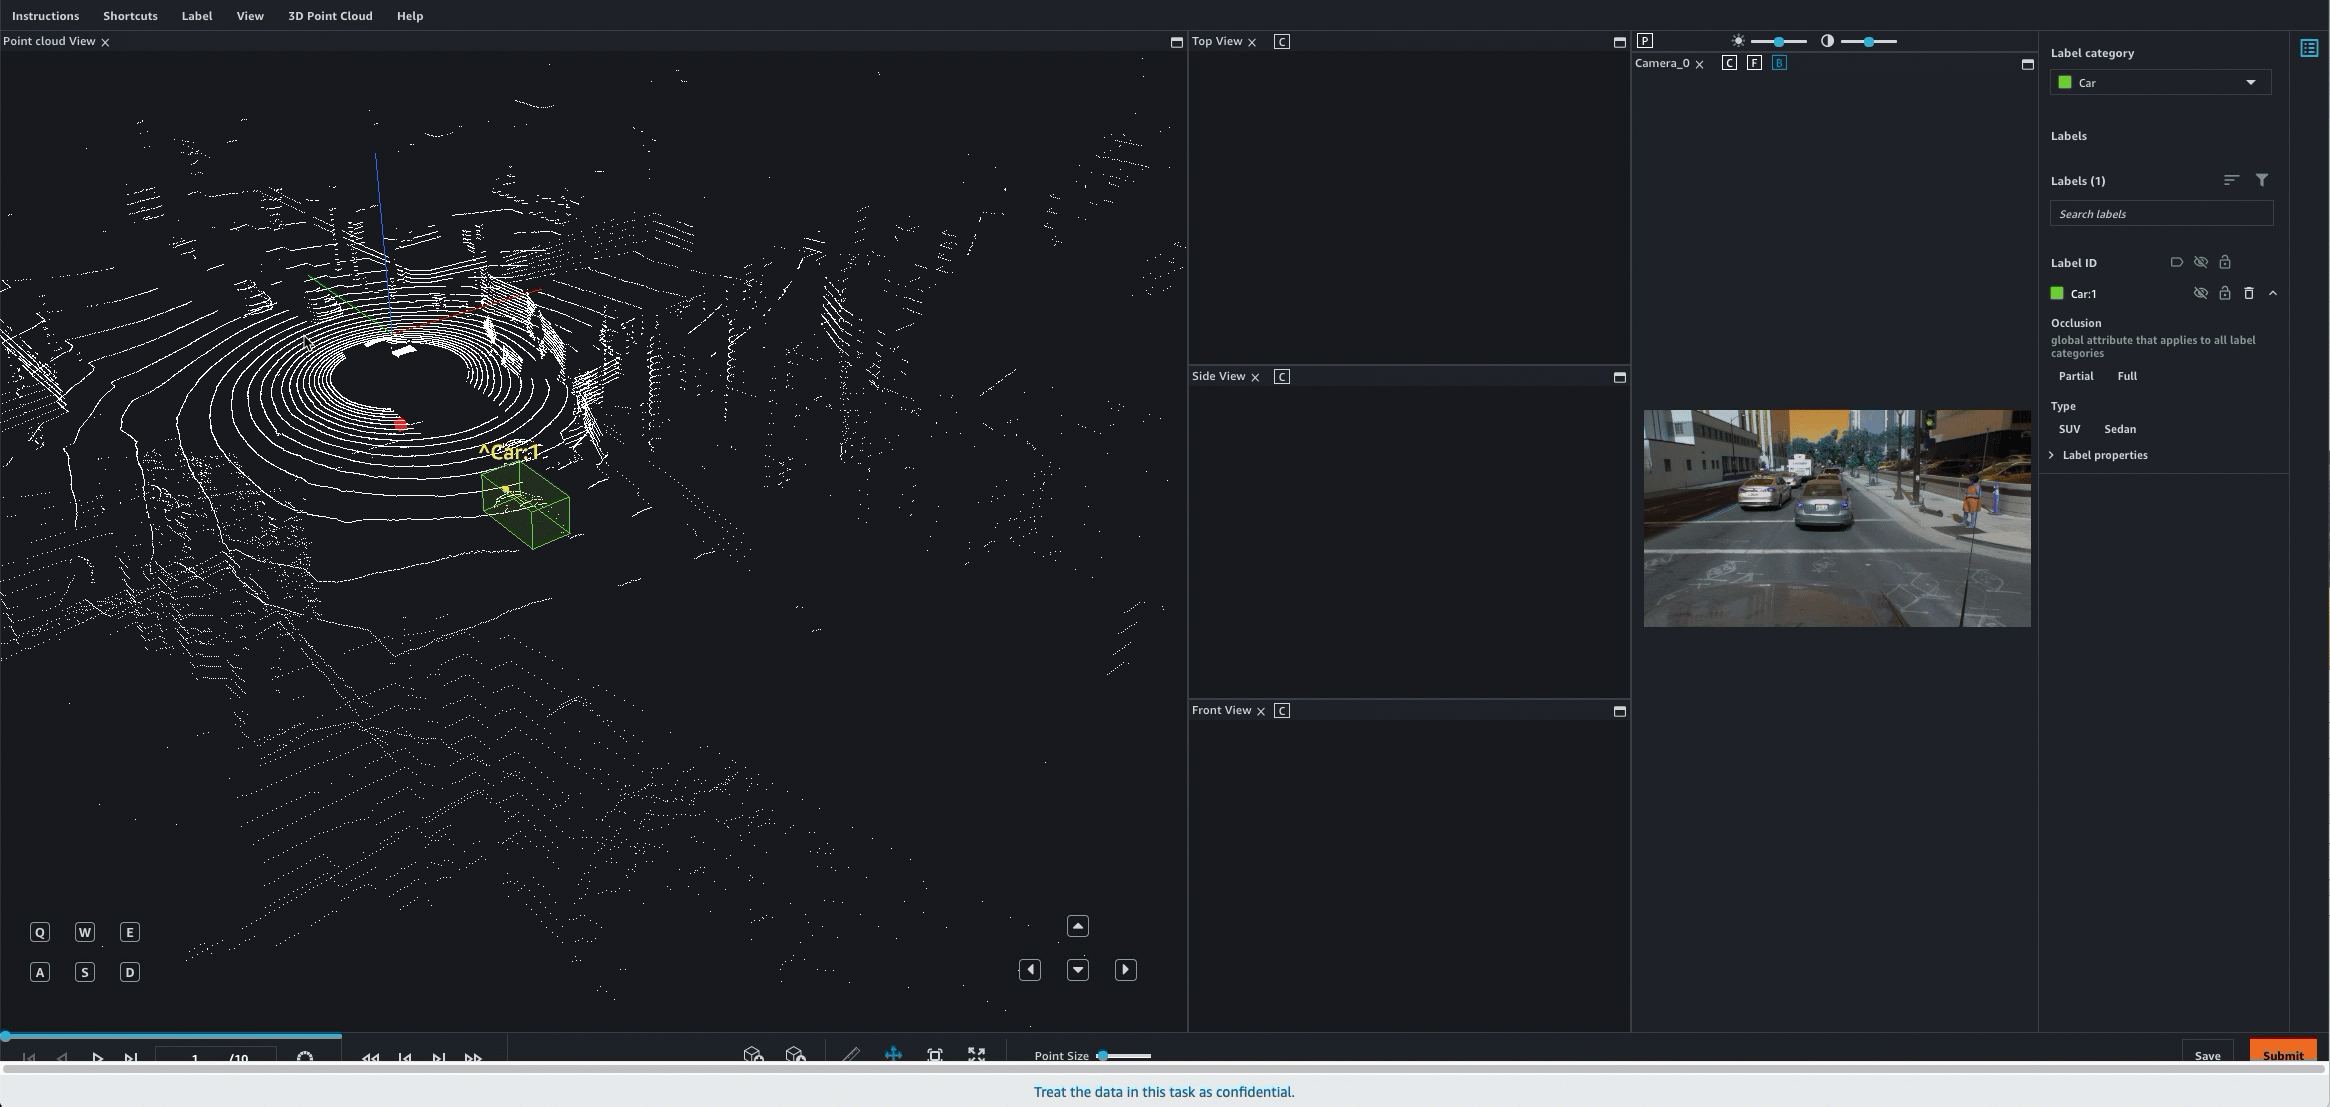The image size is (2330, 1107).
Task: Click the camera thumbnail image
Action: 1837,517
